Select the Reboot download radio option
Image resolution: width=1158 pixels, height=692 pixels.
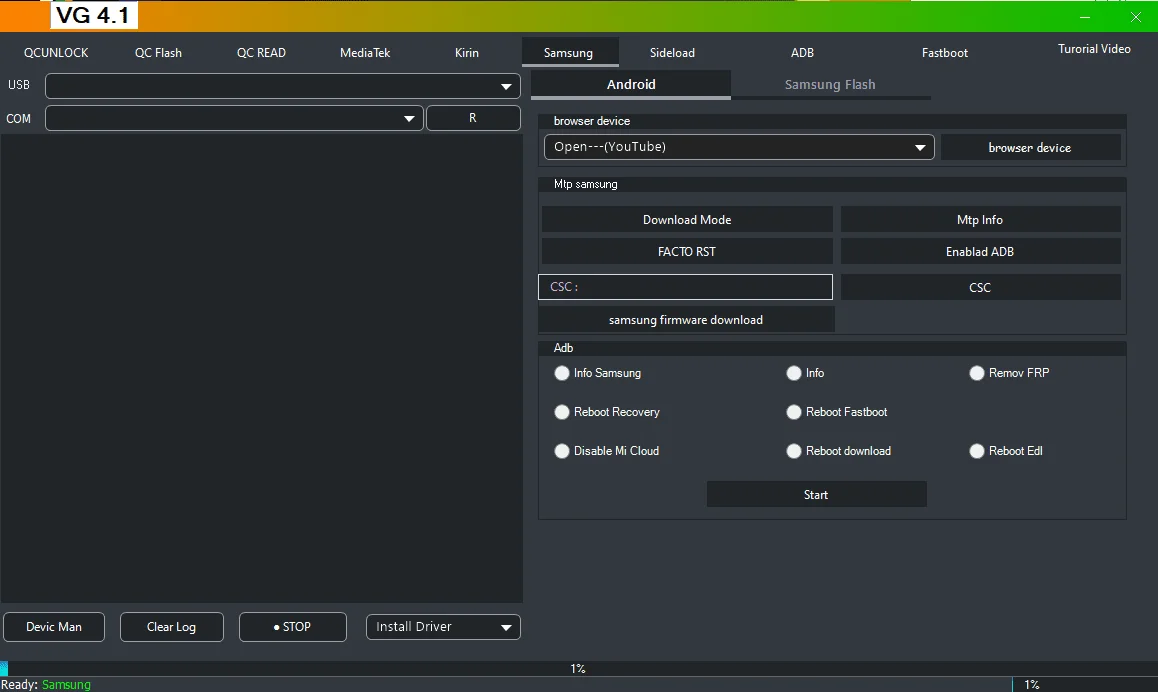(x=838, y=451)
